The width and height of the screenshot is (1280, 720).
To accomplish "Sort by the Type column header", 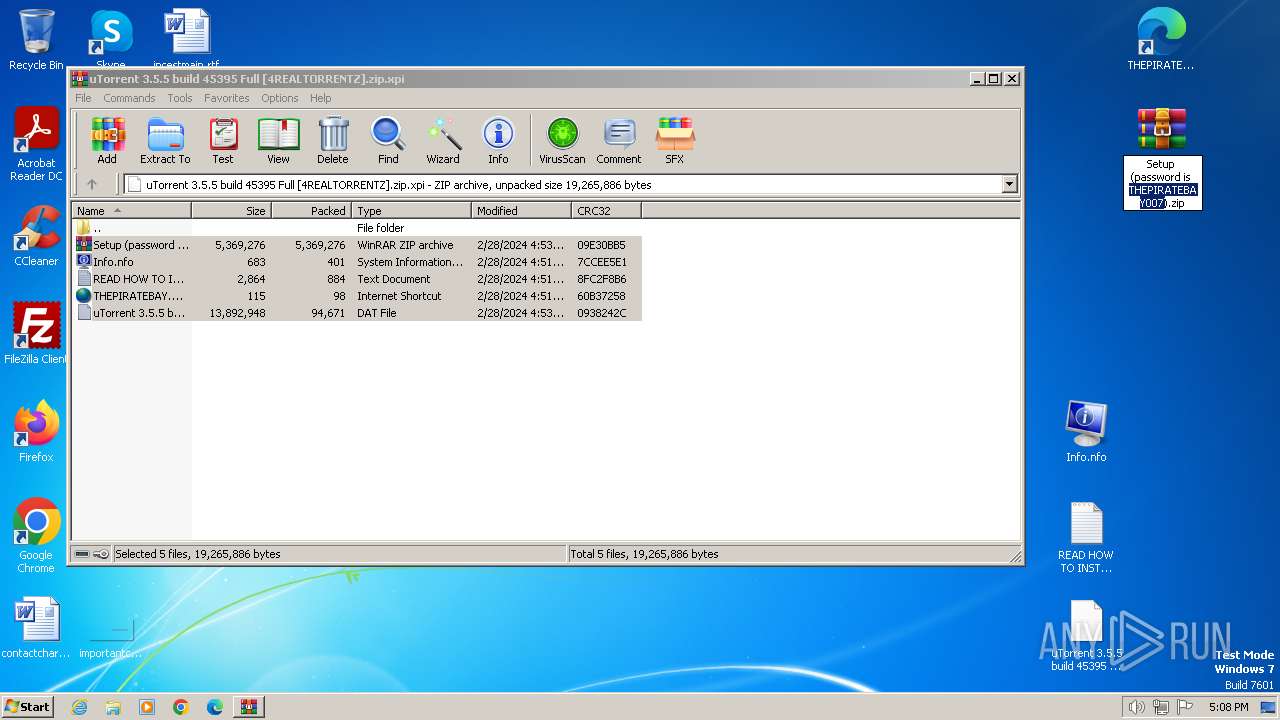I will click(x=411, y=211).
